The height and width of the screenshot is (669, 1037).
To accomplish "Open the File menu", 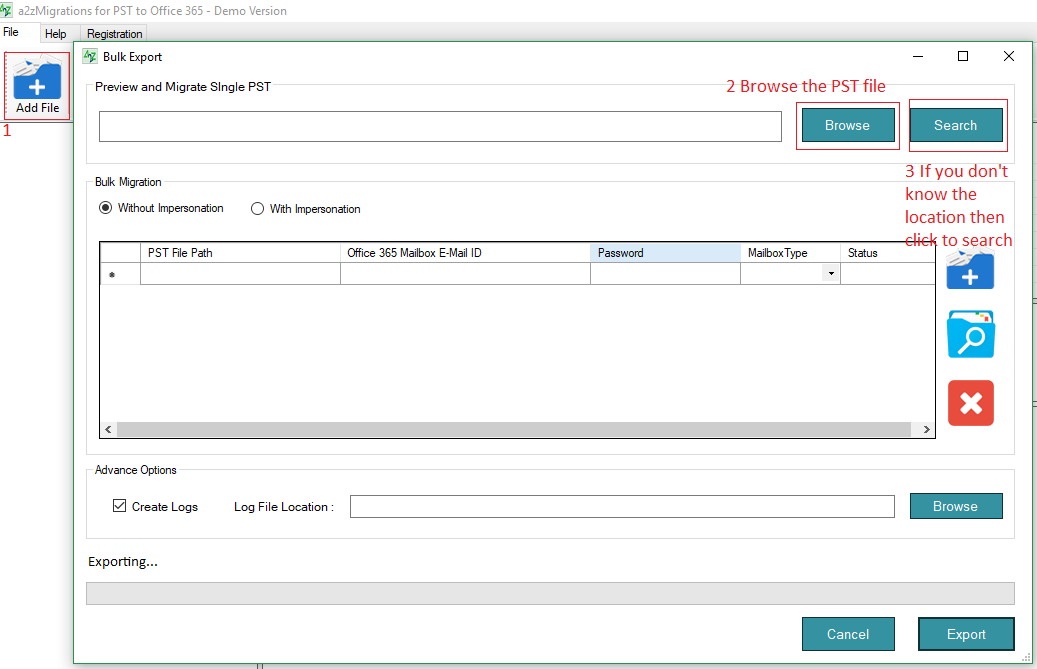I will click(x=11, y=32).
